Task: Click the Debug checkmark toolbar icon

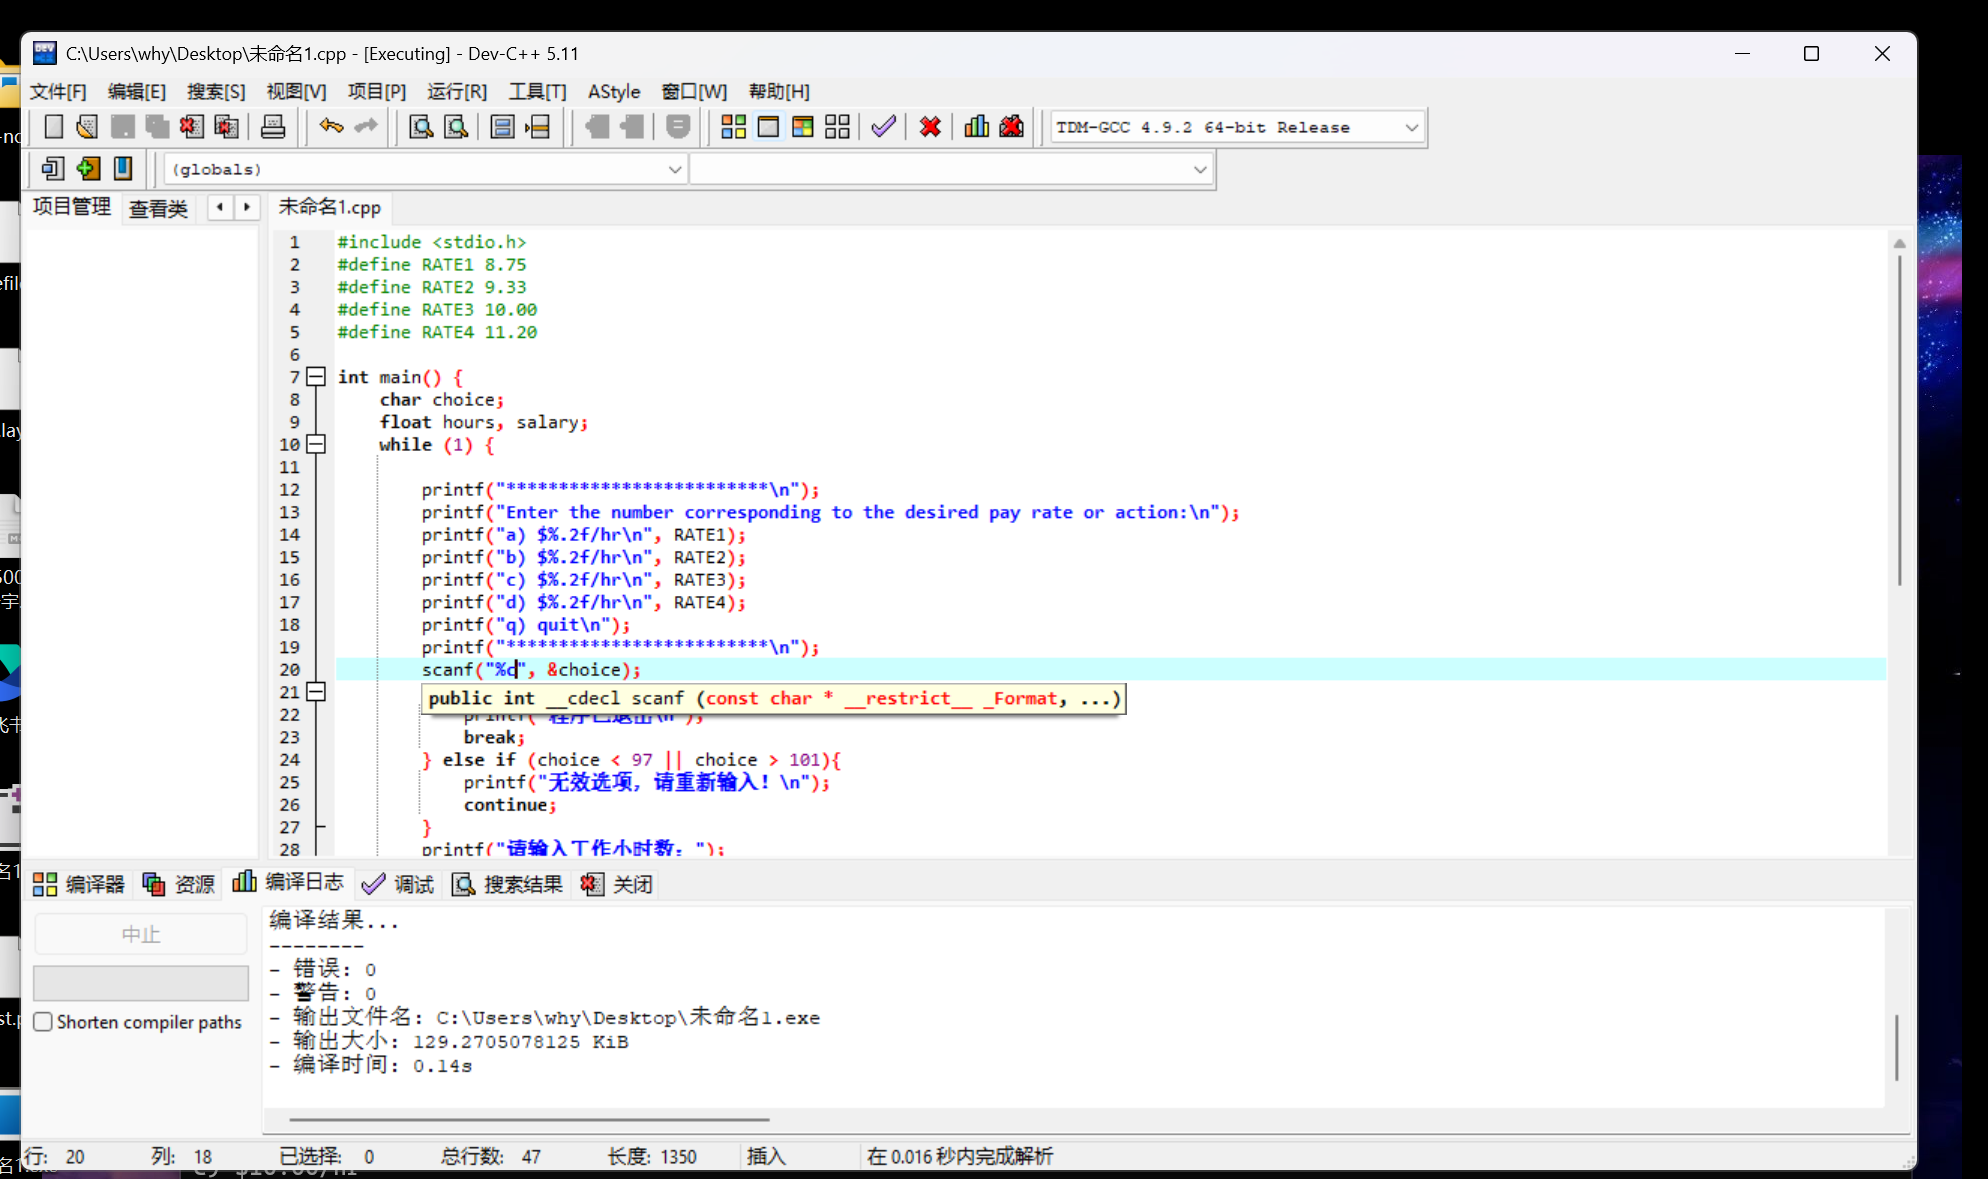Action: coord(883,127)
